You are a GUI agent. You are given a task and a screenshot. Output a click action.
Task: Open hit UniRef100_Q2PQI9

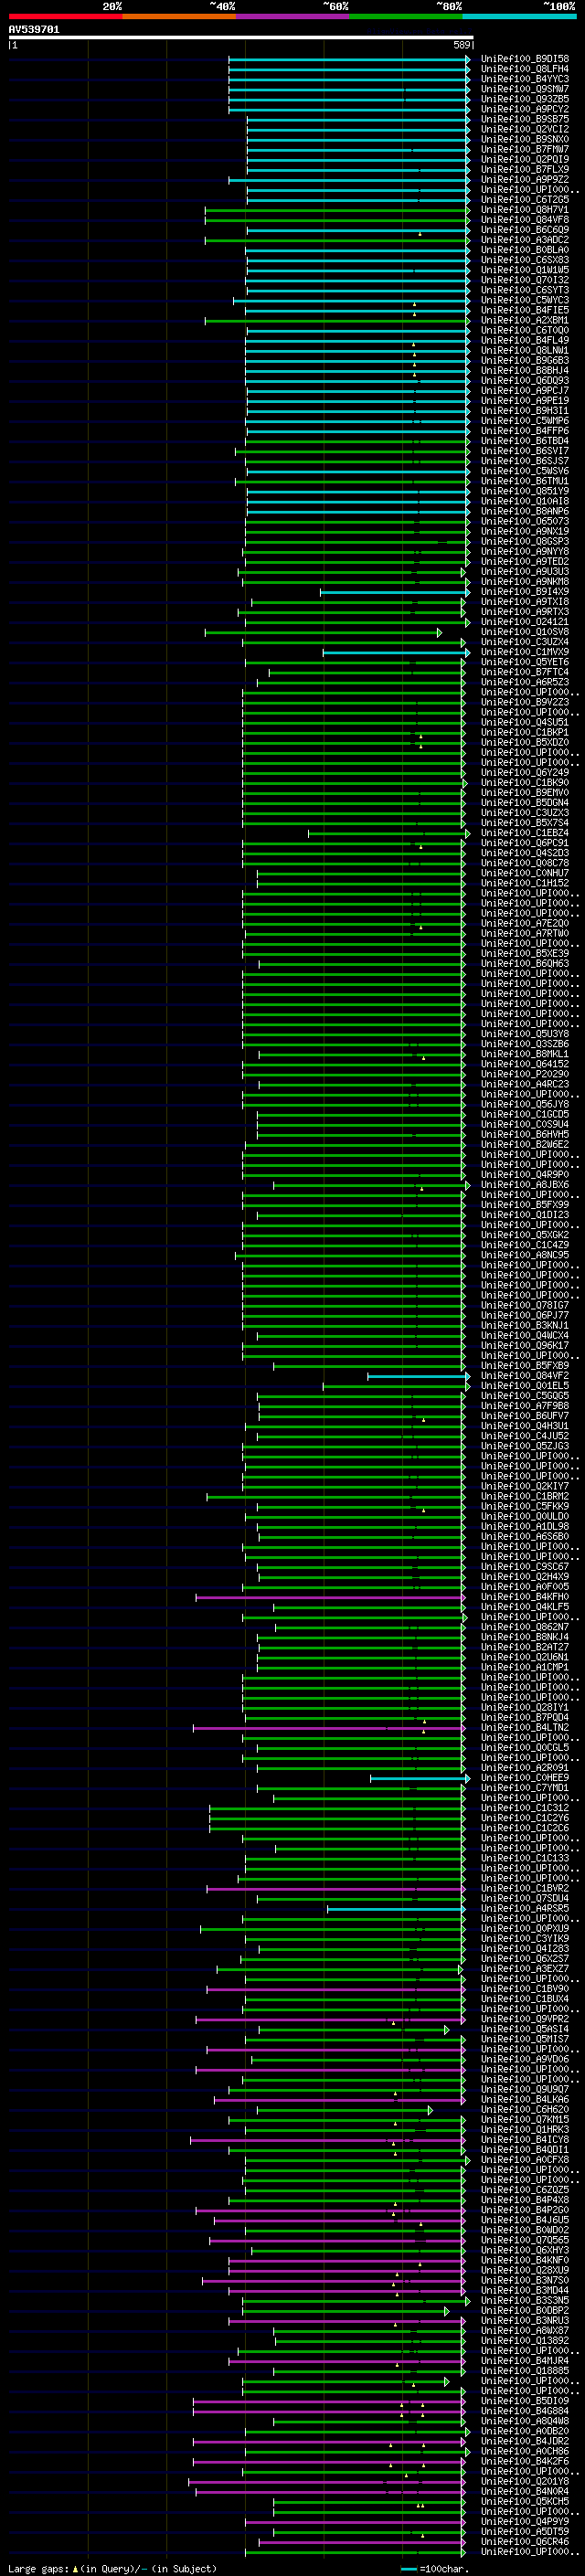click(525, 159)
